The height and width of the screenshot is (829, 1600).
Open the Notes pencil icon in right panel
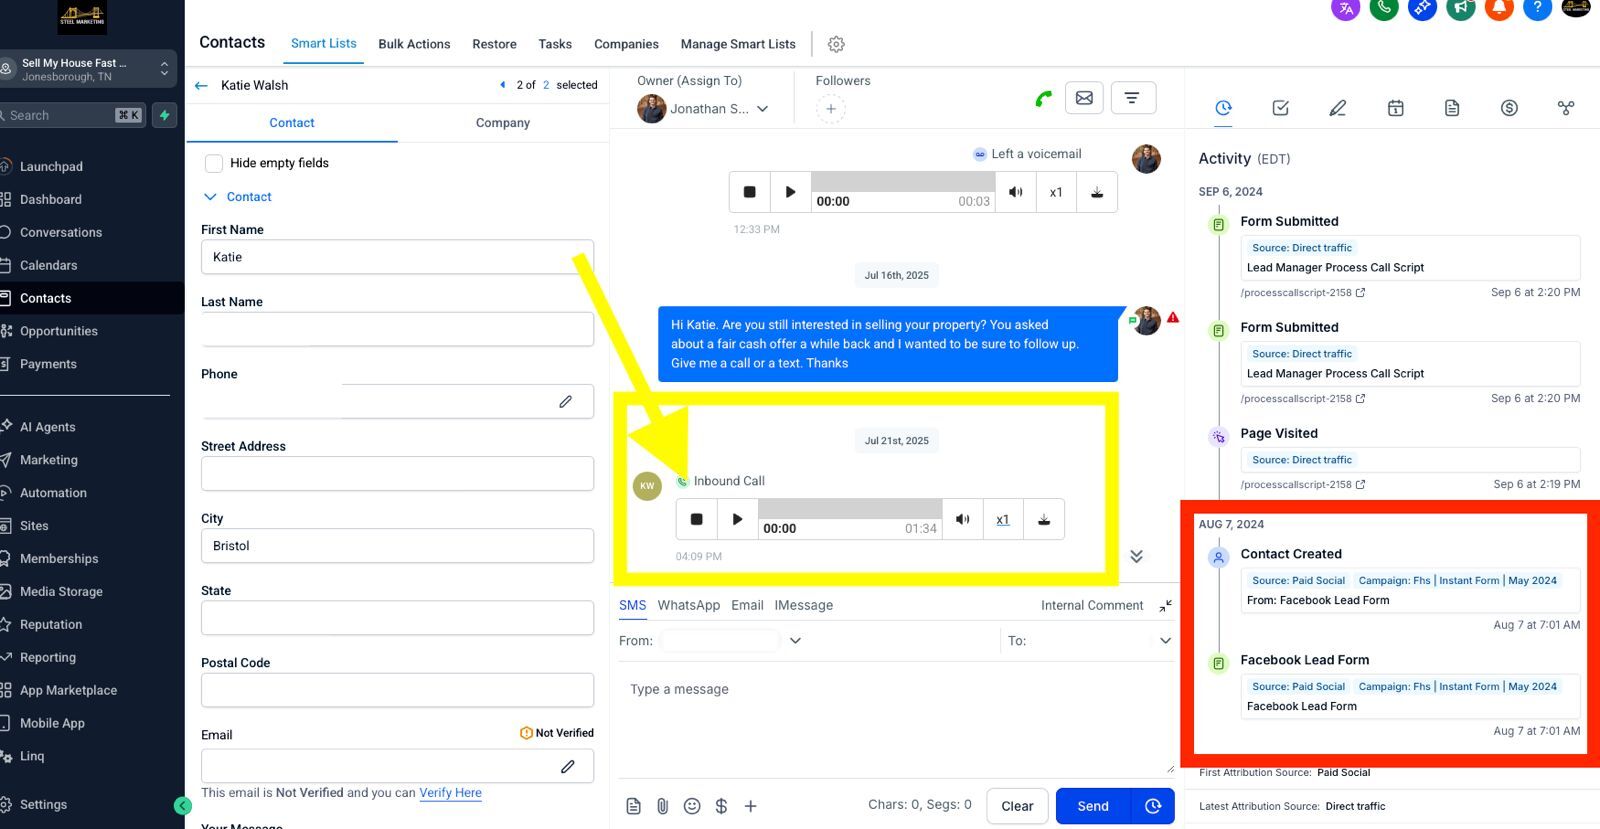click(1337, 108)
